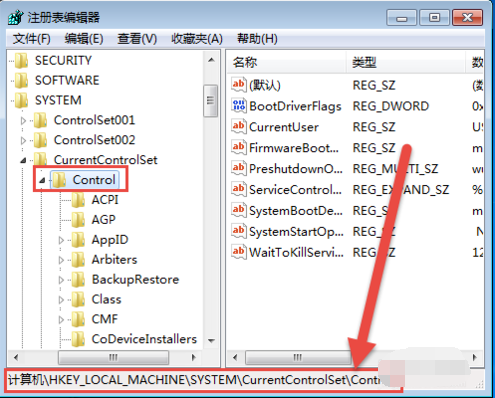The height and width of the screenshot is (398, 495).
Task: Collapse the CurrentControlSet key
Action: (23, 161)
